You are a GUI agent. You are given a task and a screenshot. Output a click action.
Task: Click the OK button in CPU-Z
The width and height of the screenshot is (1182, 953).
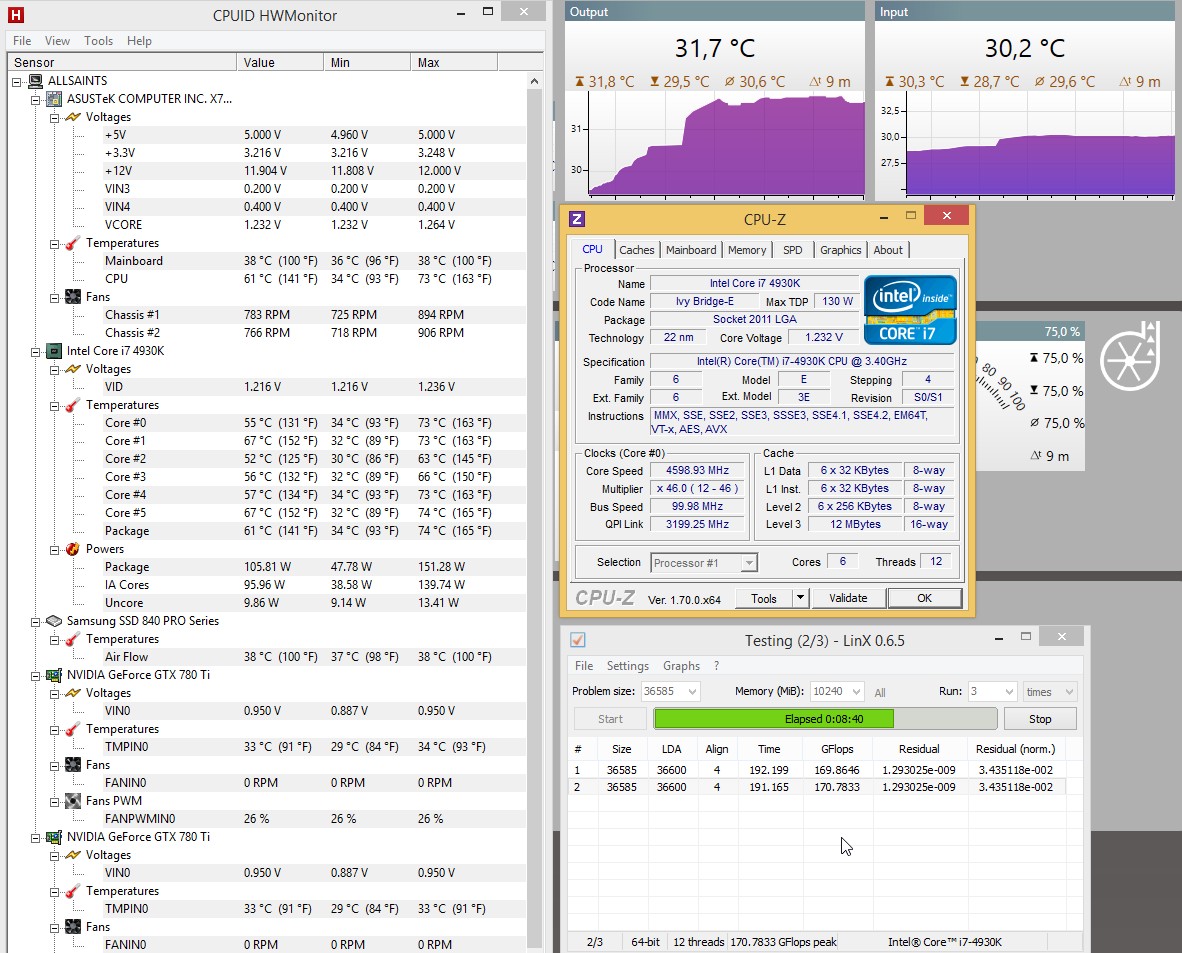coord(924,598)
